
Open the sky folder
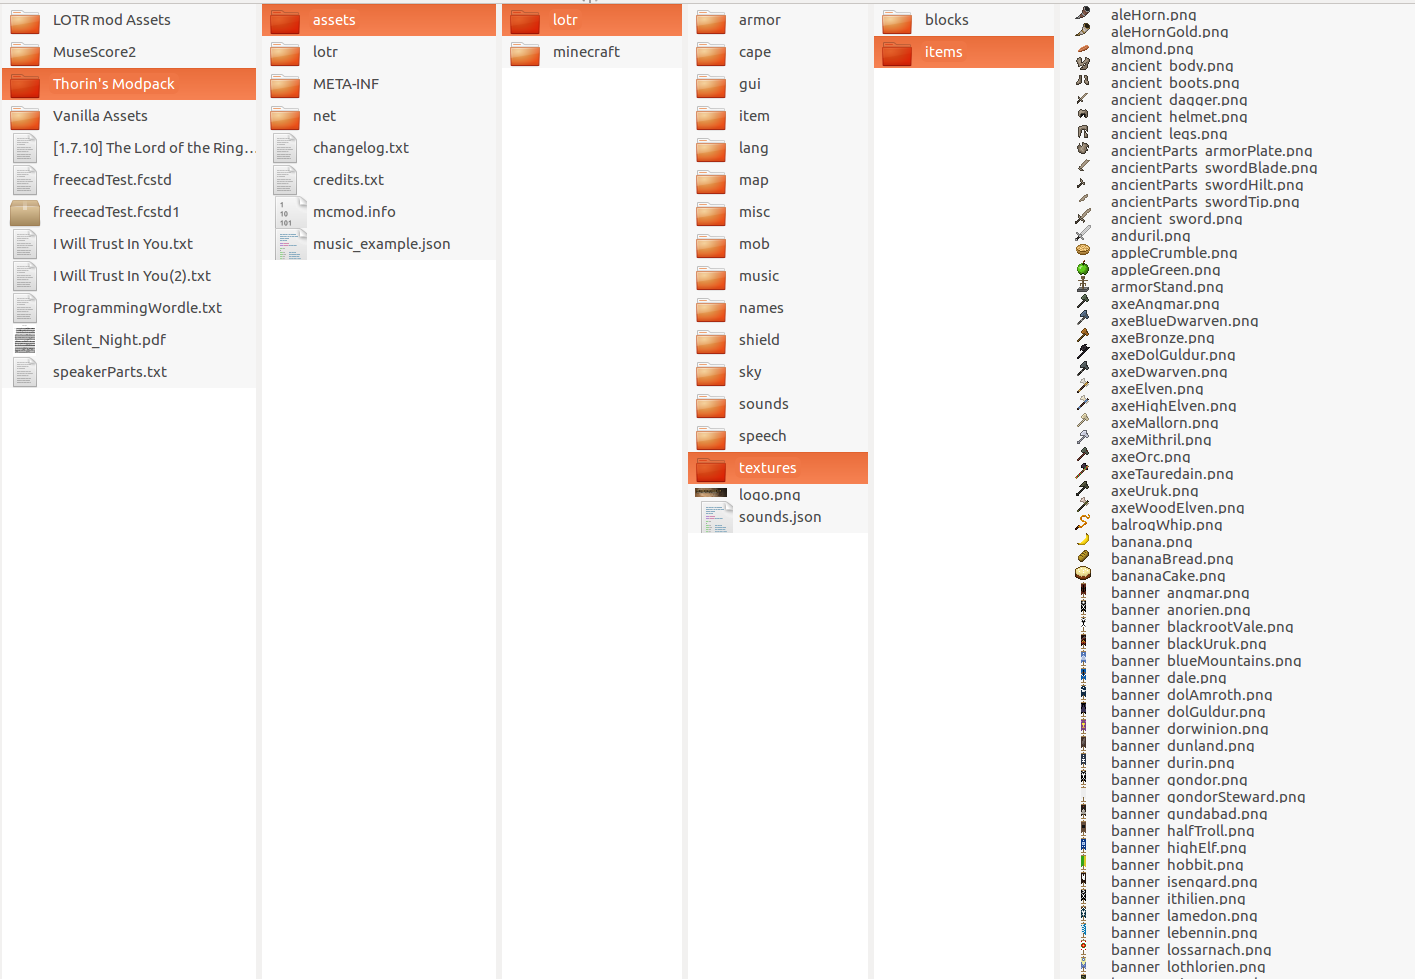pyautogui.click(x=778, y=372)
